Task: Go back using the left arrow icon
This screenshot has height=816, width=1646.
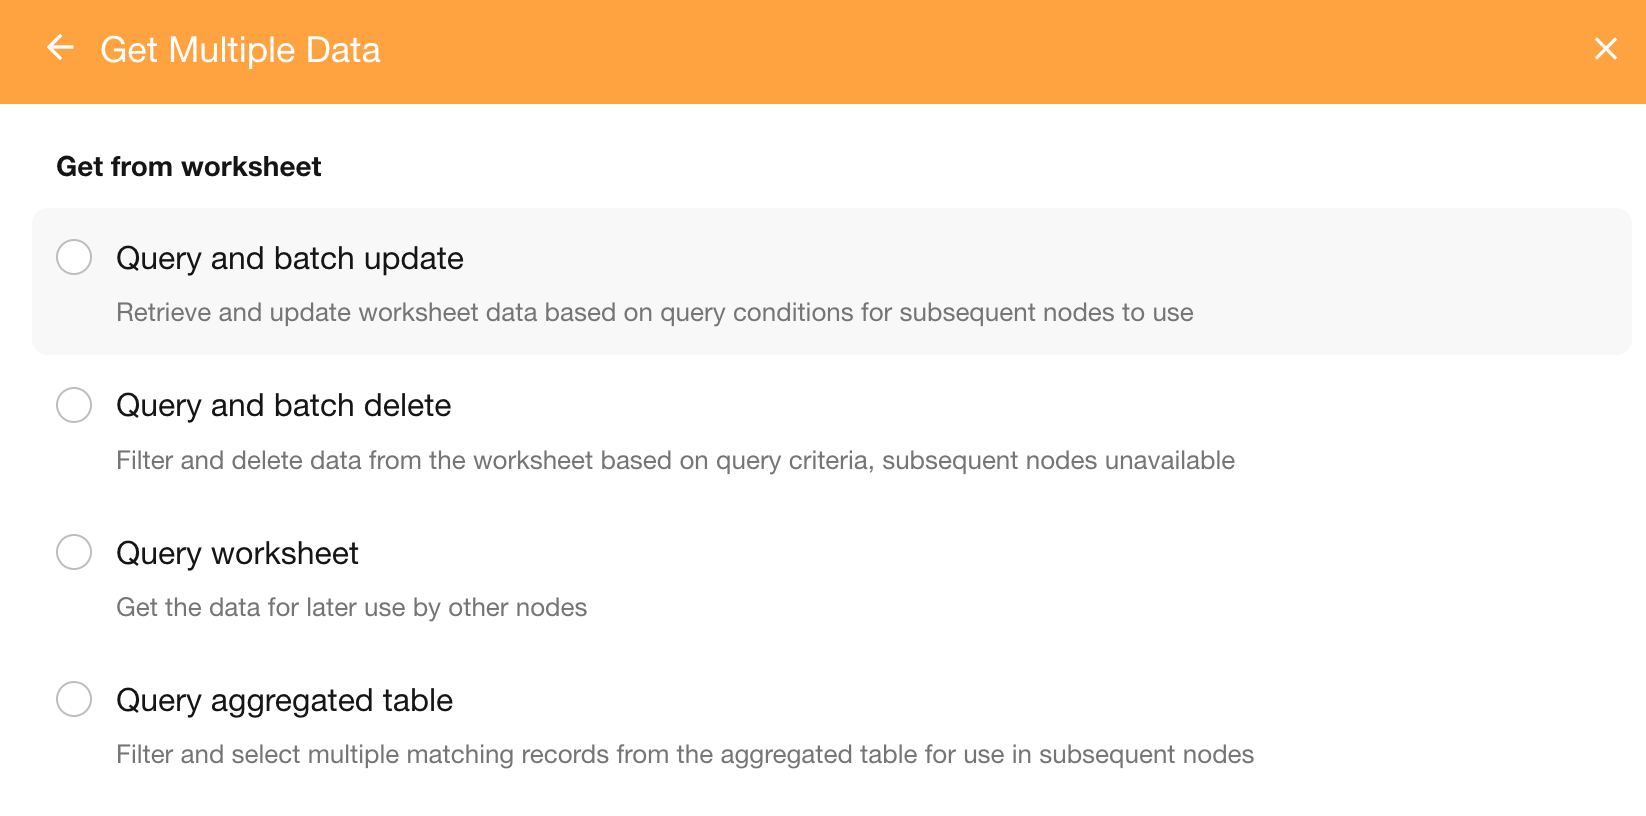Action: pyautogui.click(x=61, y=48)
